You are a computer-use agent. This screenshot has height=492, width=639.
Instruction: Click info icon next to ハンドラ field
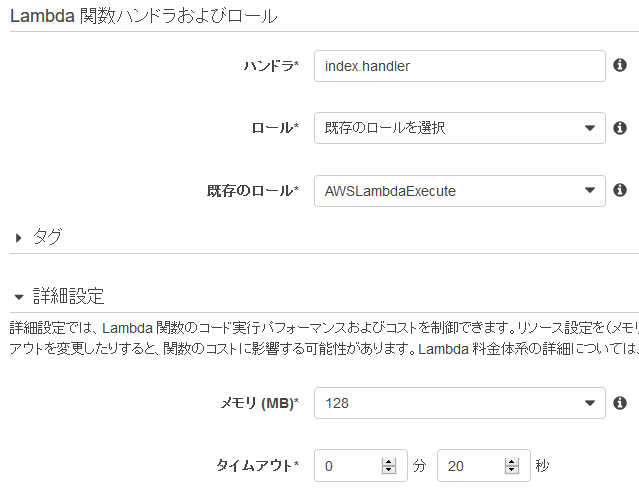[x=619, y=66]
